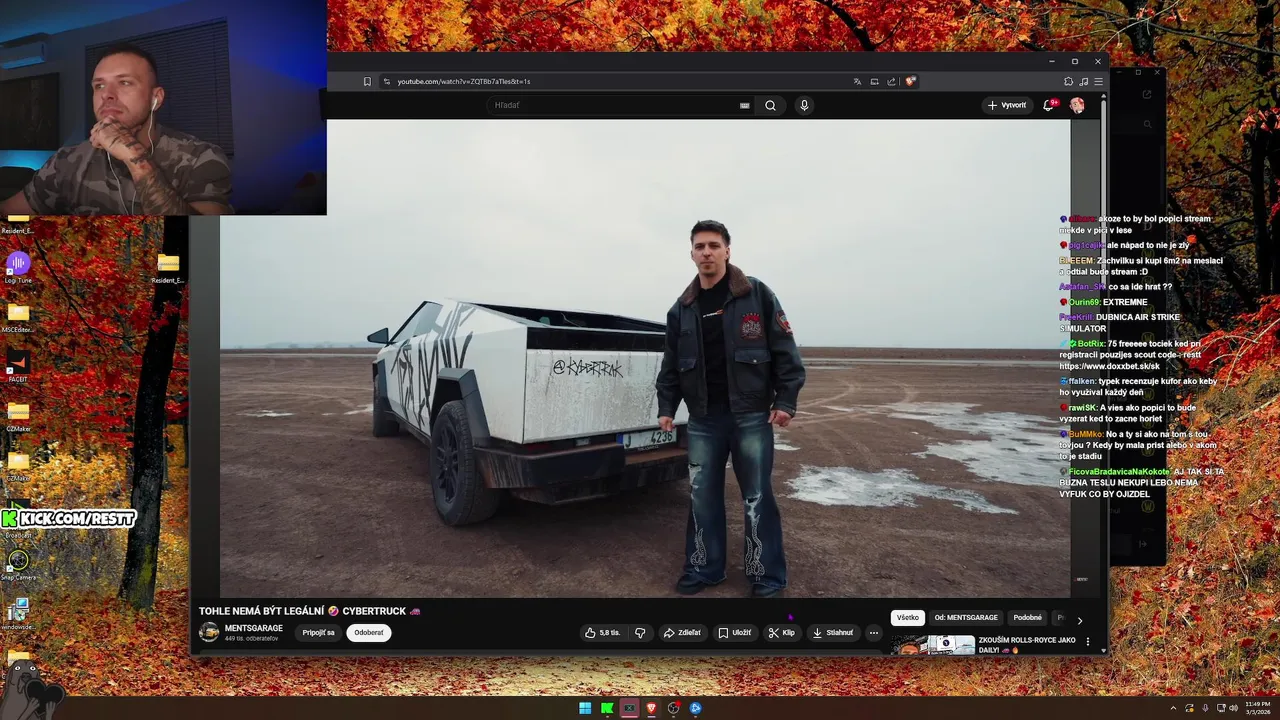Open the Logi Tune desktop icon
This screenshot has width=1280, height=720.
18,267
